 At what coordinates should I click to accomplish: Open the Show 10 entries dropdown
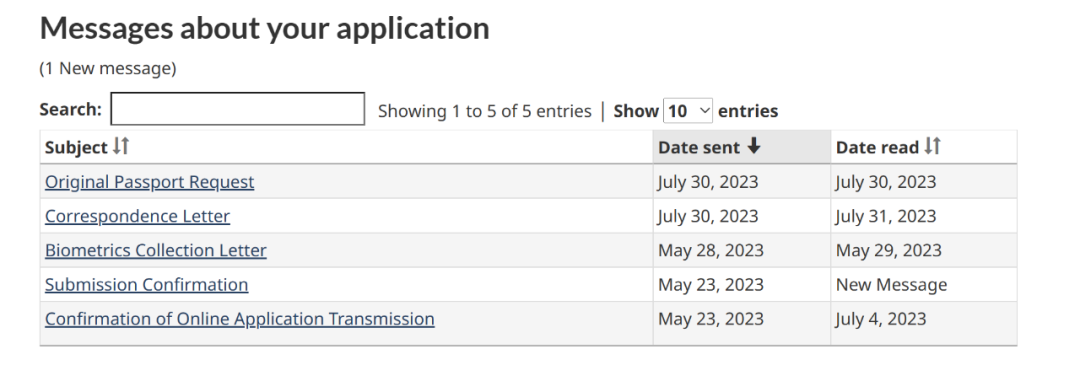(x=687, y=111)
